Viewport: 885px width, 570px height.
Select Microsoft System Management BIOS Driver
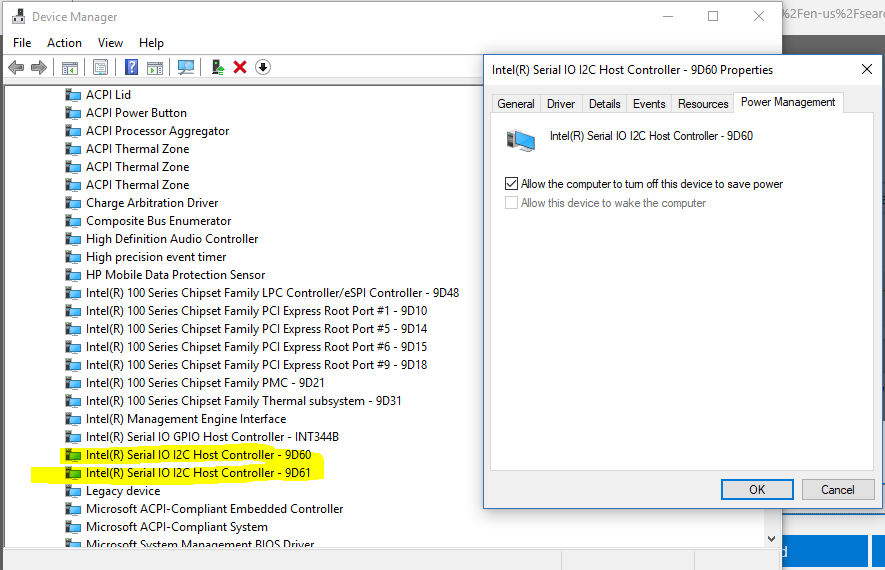200,544
